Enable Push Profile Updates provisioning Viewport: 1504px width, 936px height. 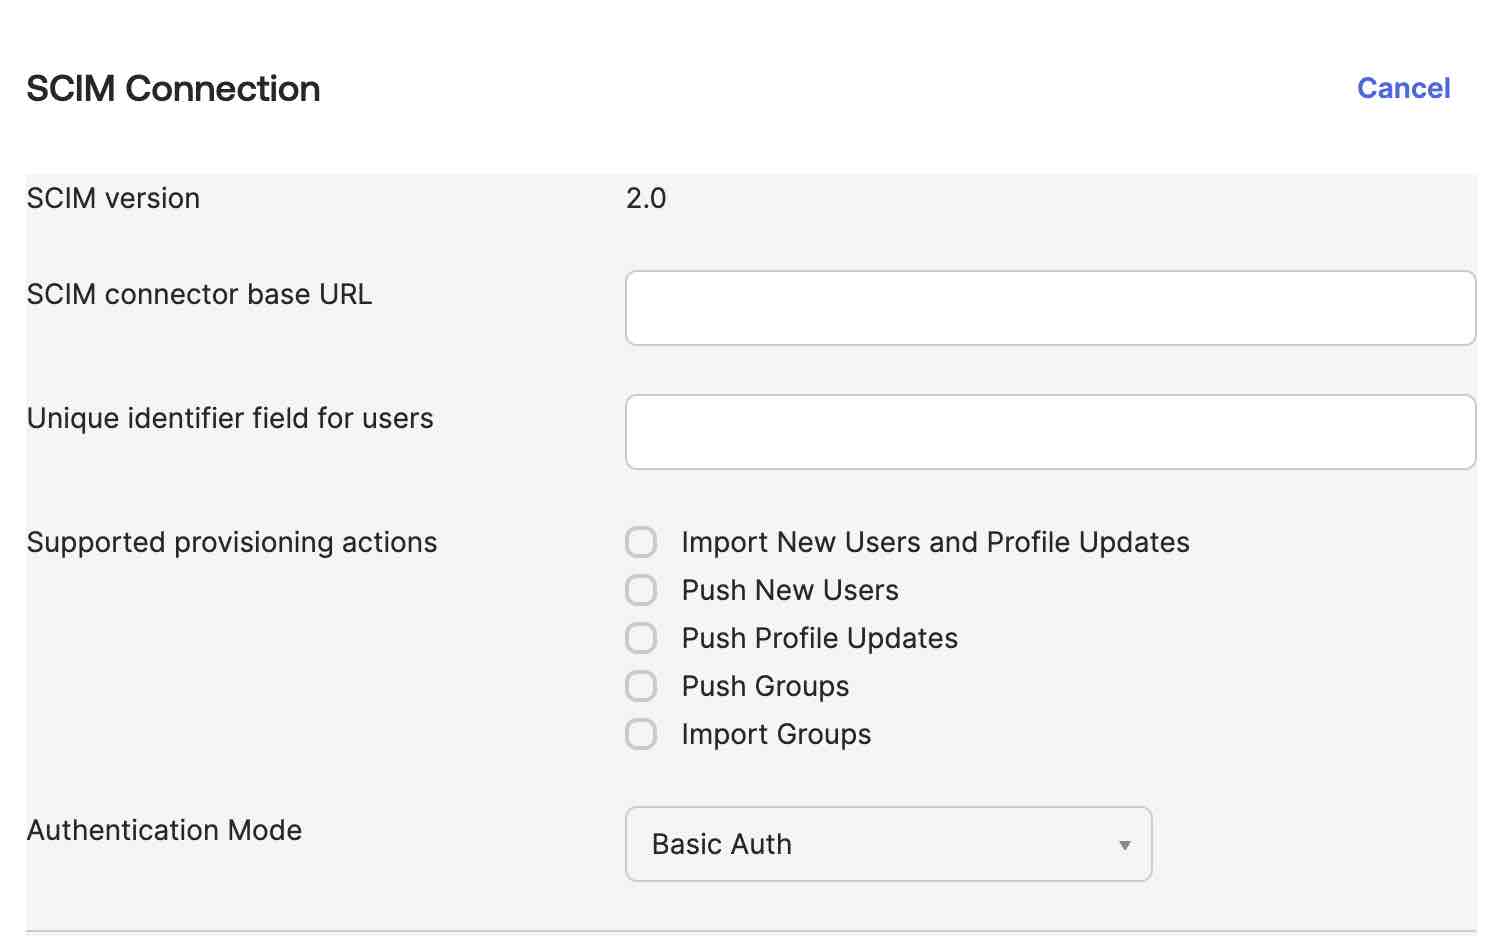pos(641,637)
